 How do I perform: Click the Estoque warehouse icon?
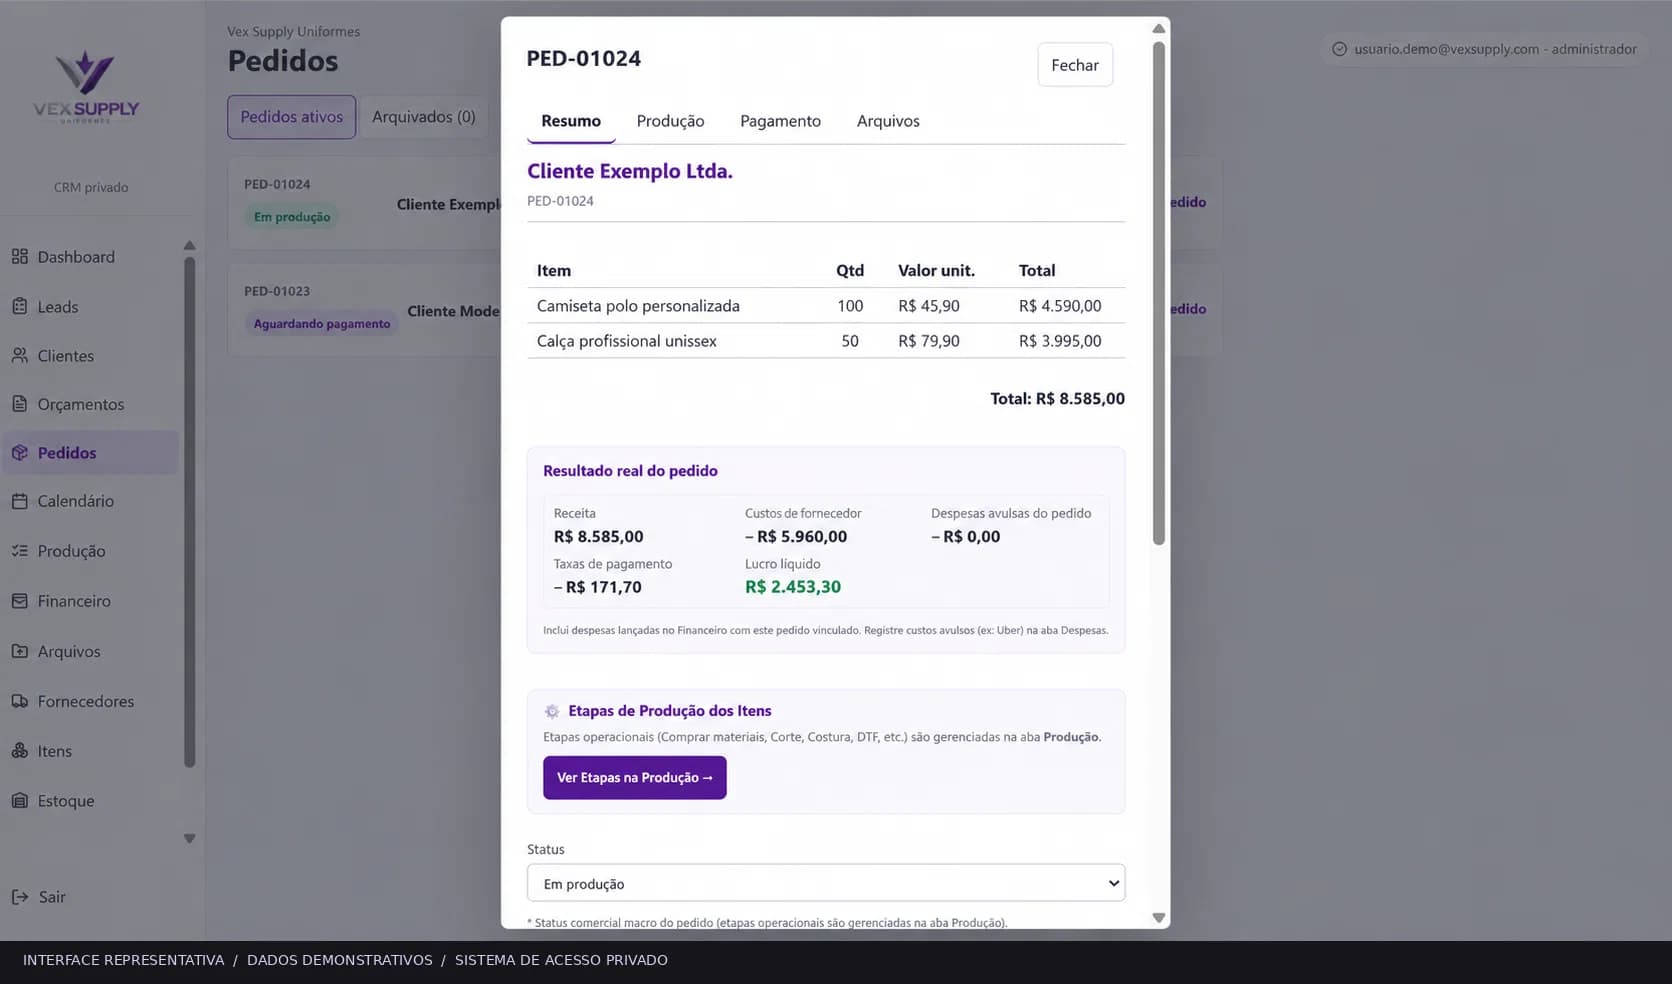[20, 801]
